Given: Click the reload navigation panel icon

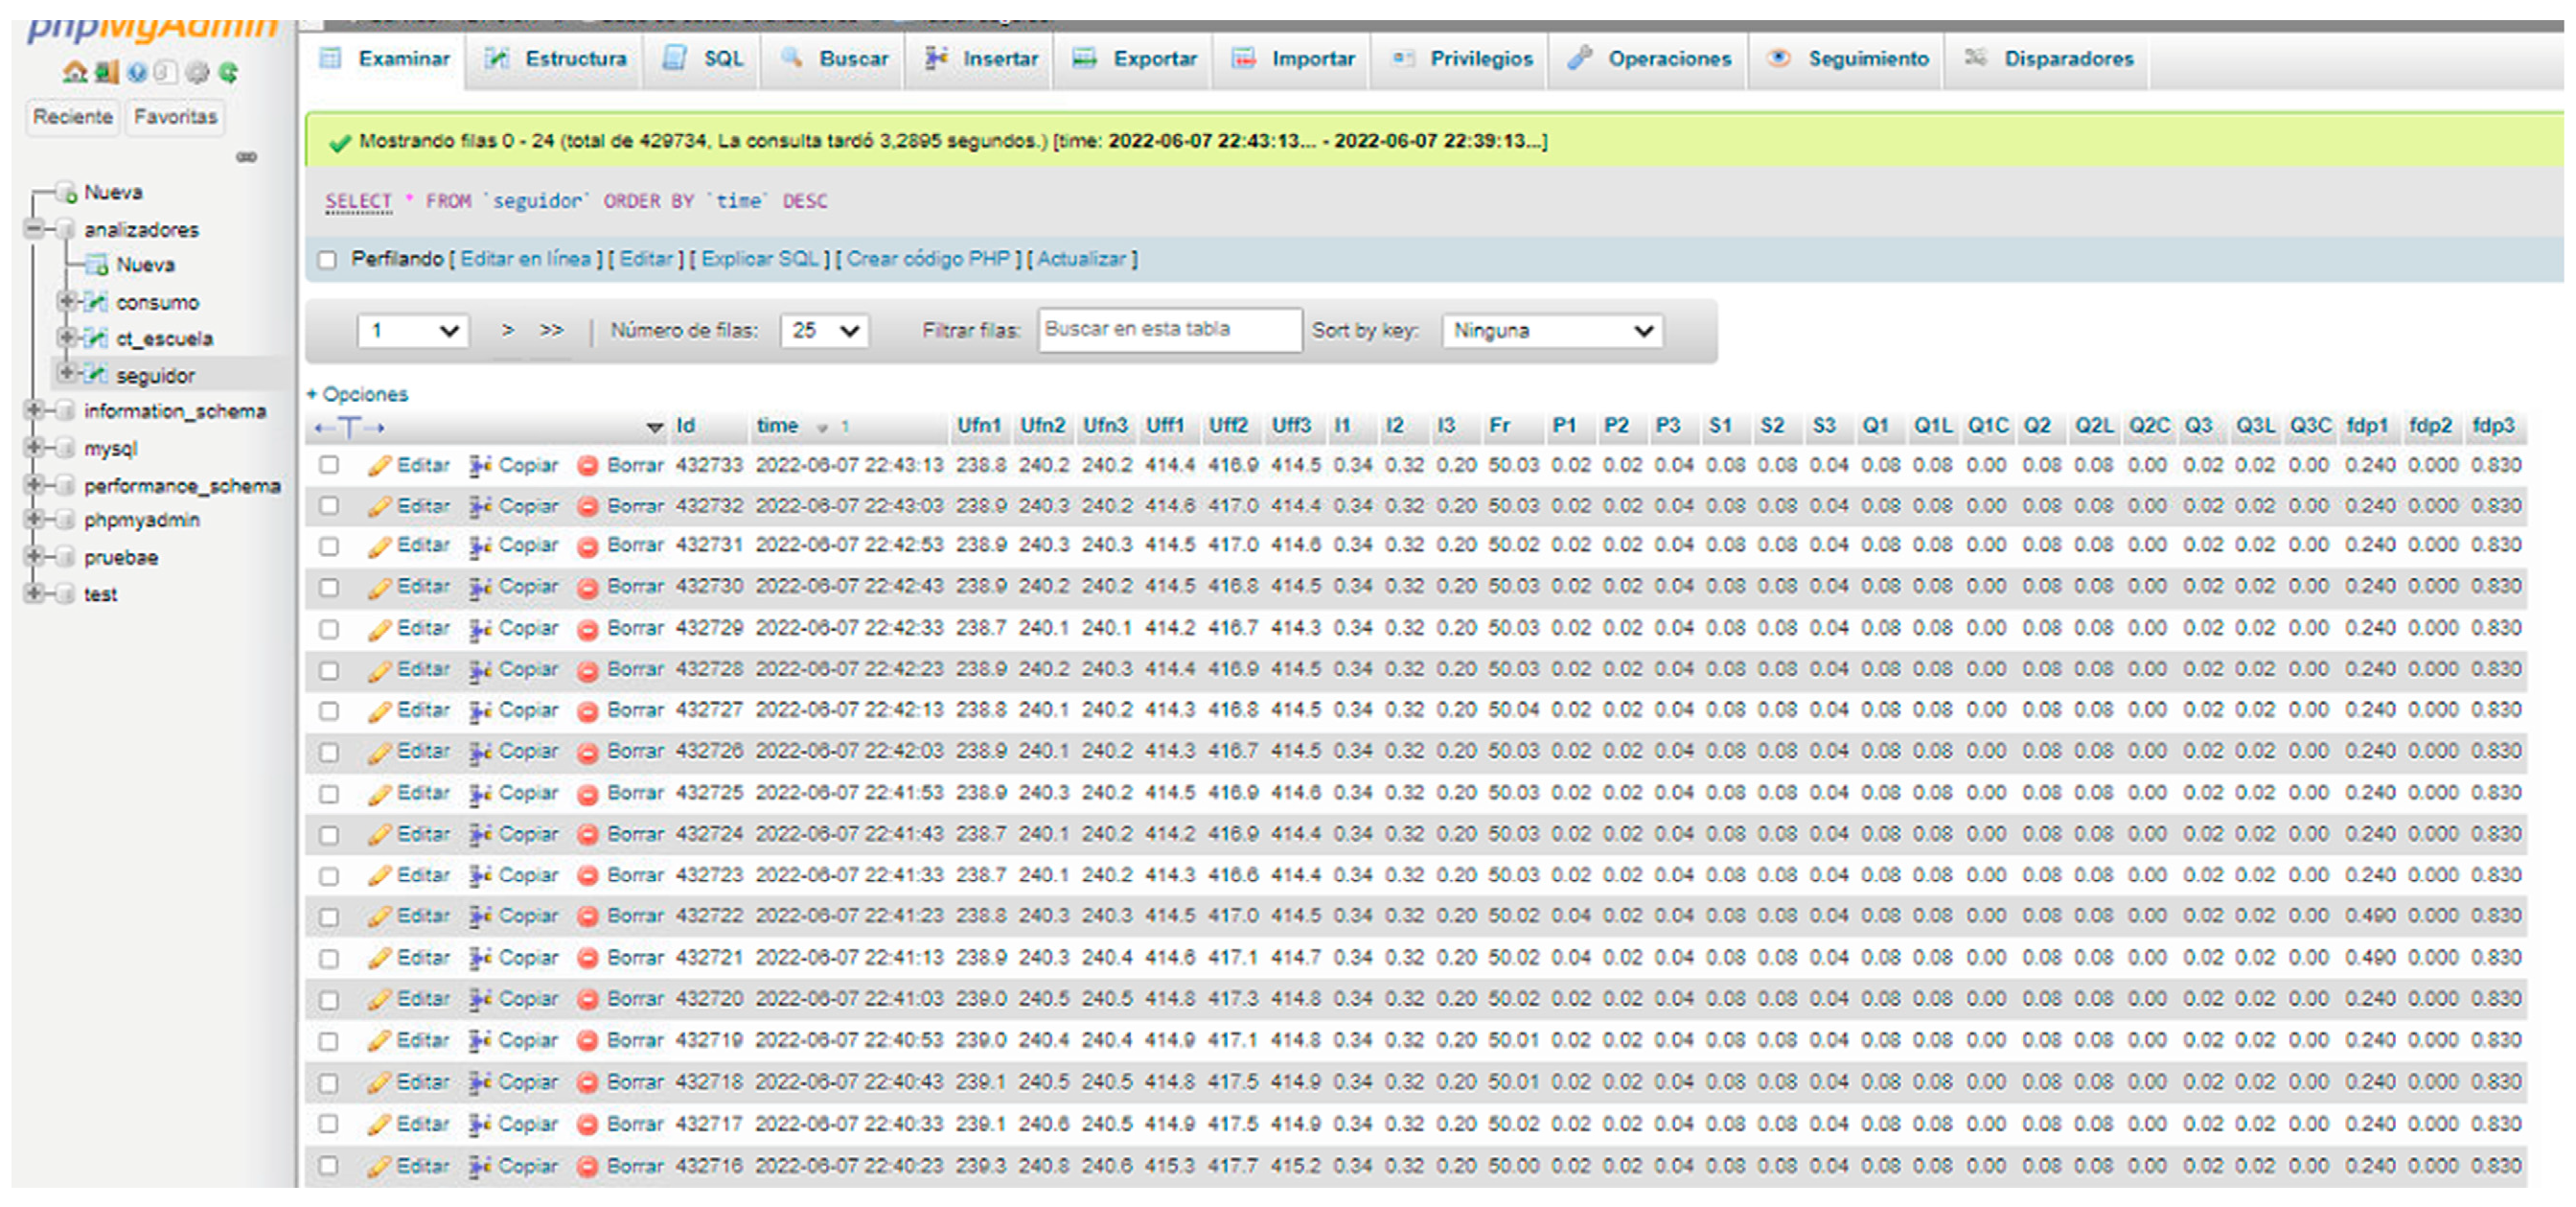Looking at the screenshot, I should click(228, 72).
